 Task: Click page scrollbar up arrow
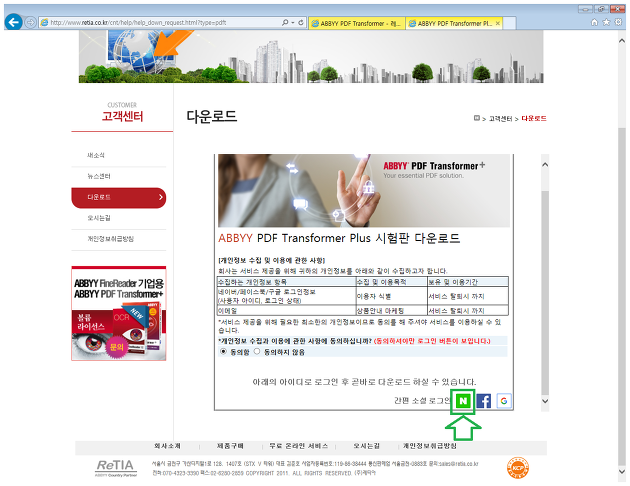click(x=622, y=41)
